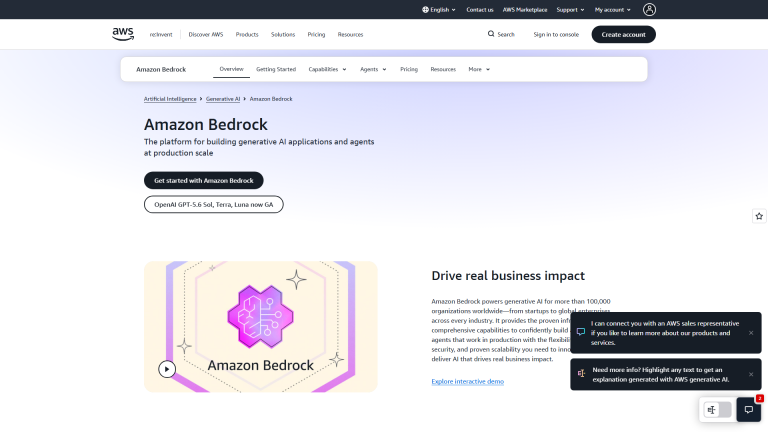
Task: Go to the Getting Started tab
Action: [x=276, y=69]
